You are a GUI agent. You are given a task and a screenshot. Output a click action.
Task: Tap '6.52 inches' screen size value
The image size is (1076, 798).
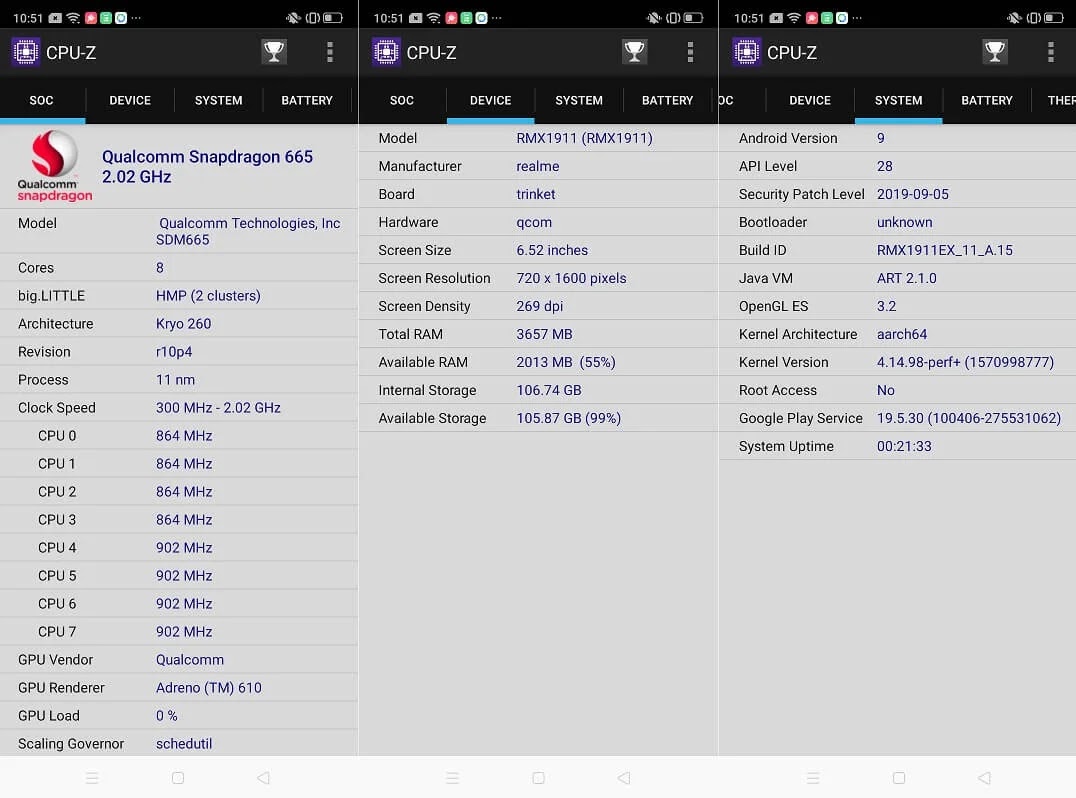pos(552,250)
